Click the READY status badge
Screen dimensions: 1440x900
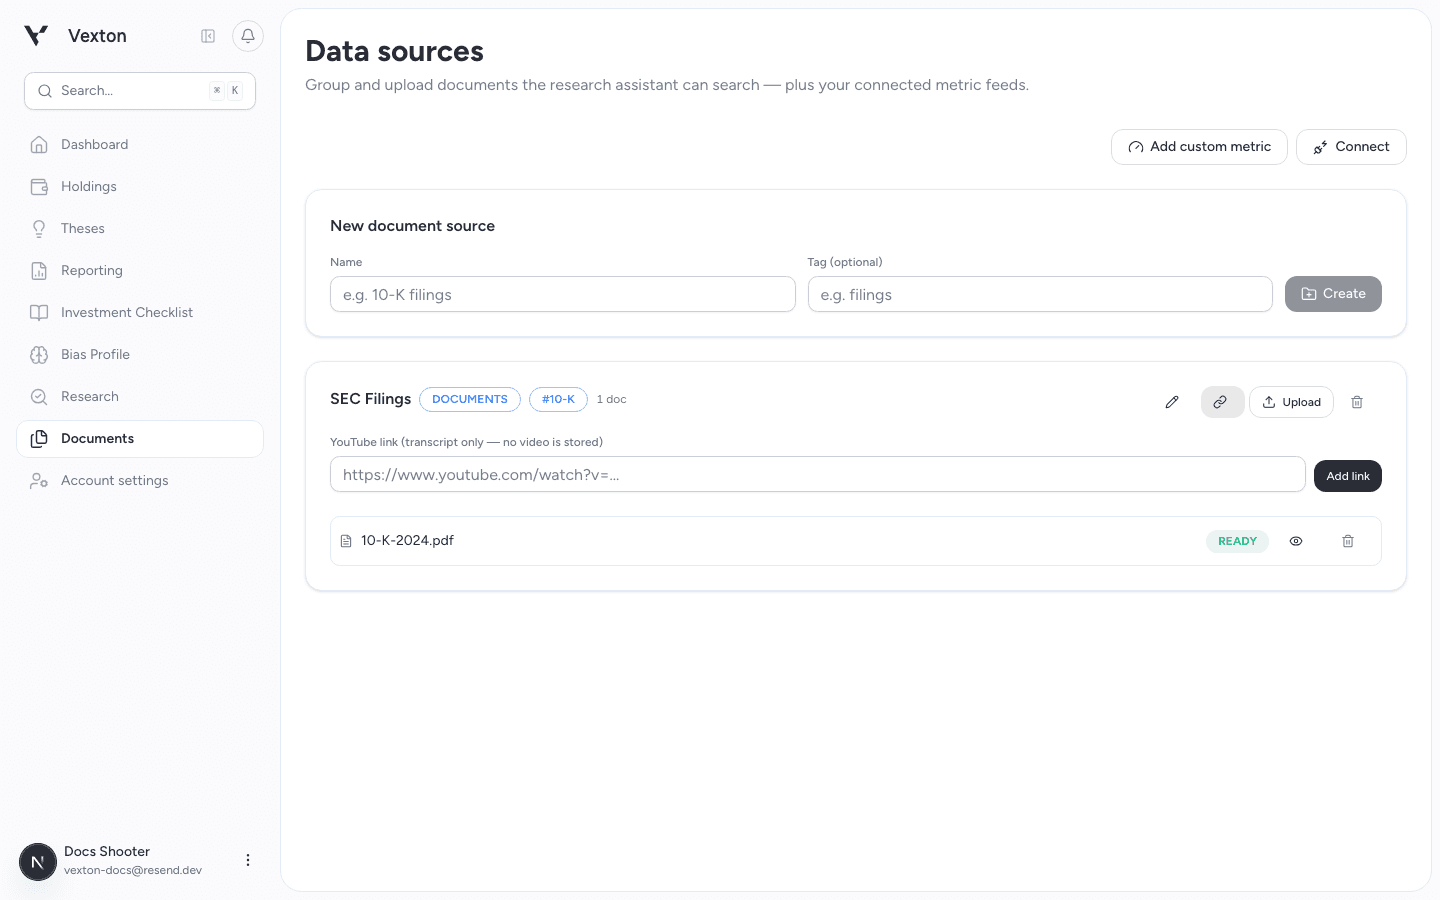[1237, 541]
